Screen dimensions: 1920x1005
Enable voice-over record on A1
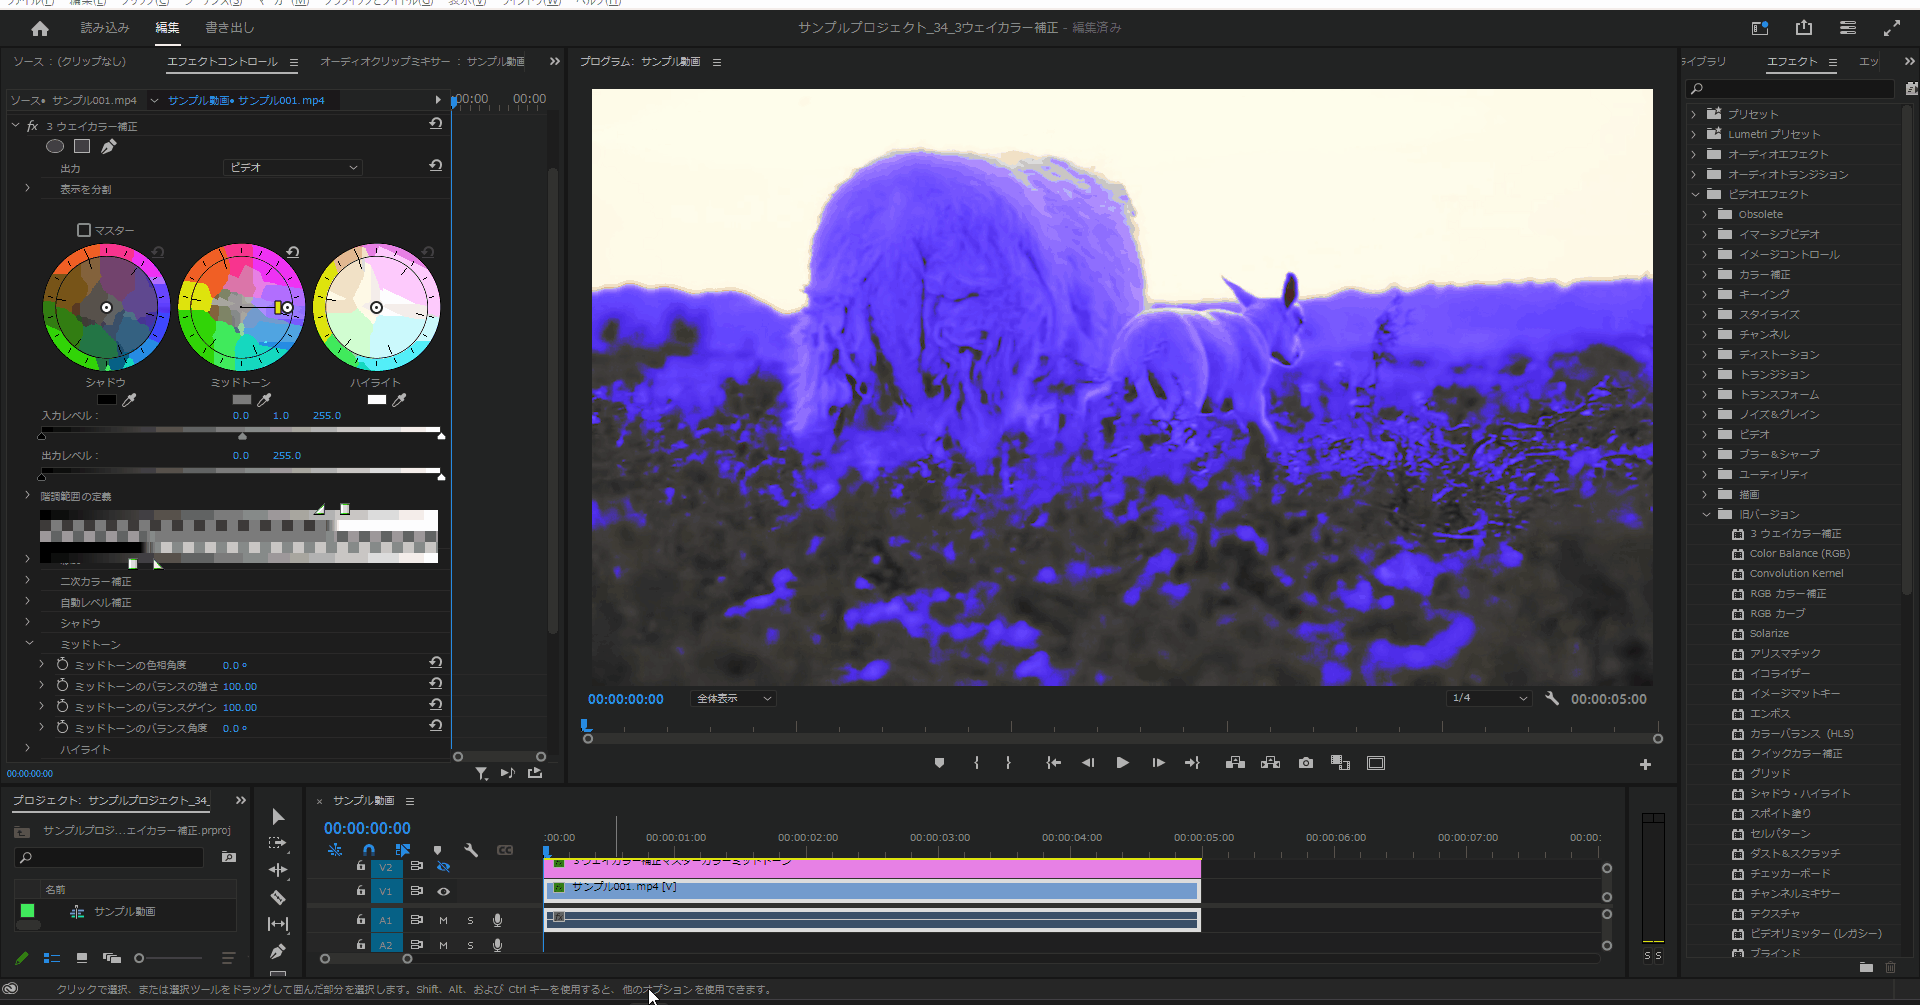click(497, 920)
